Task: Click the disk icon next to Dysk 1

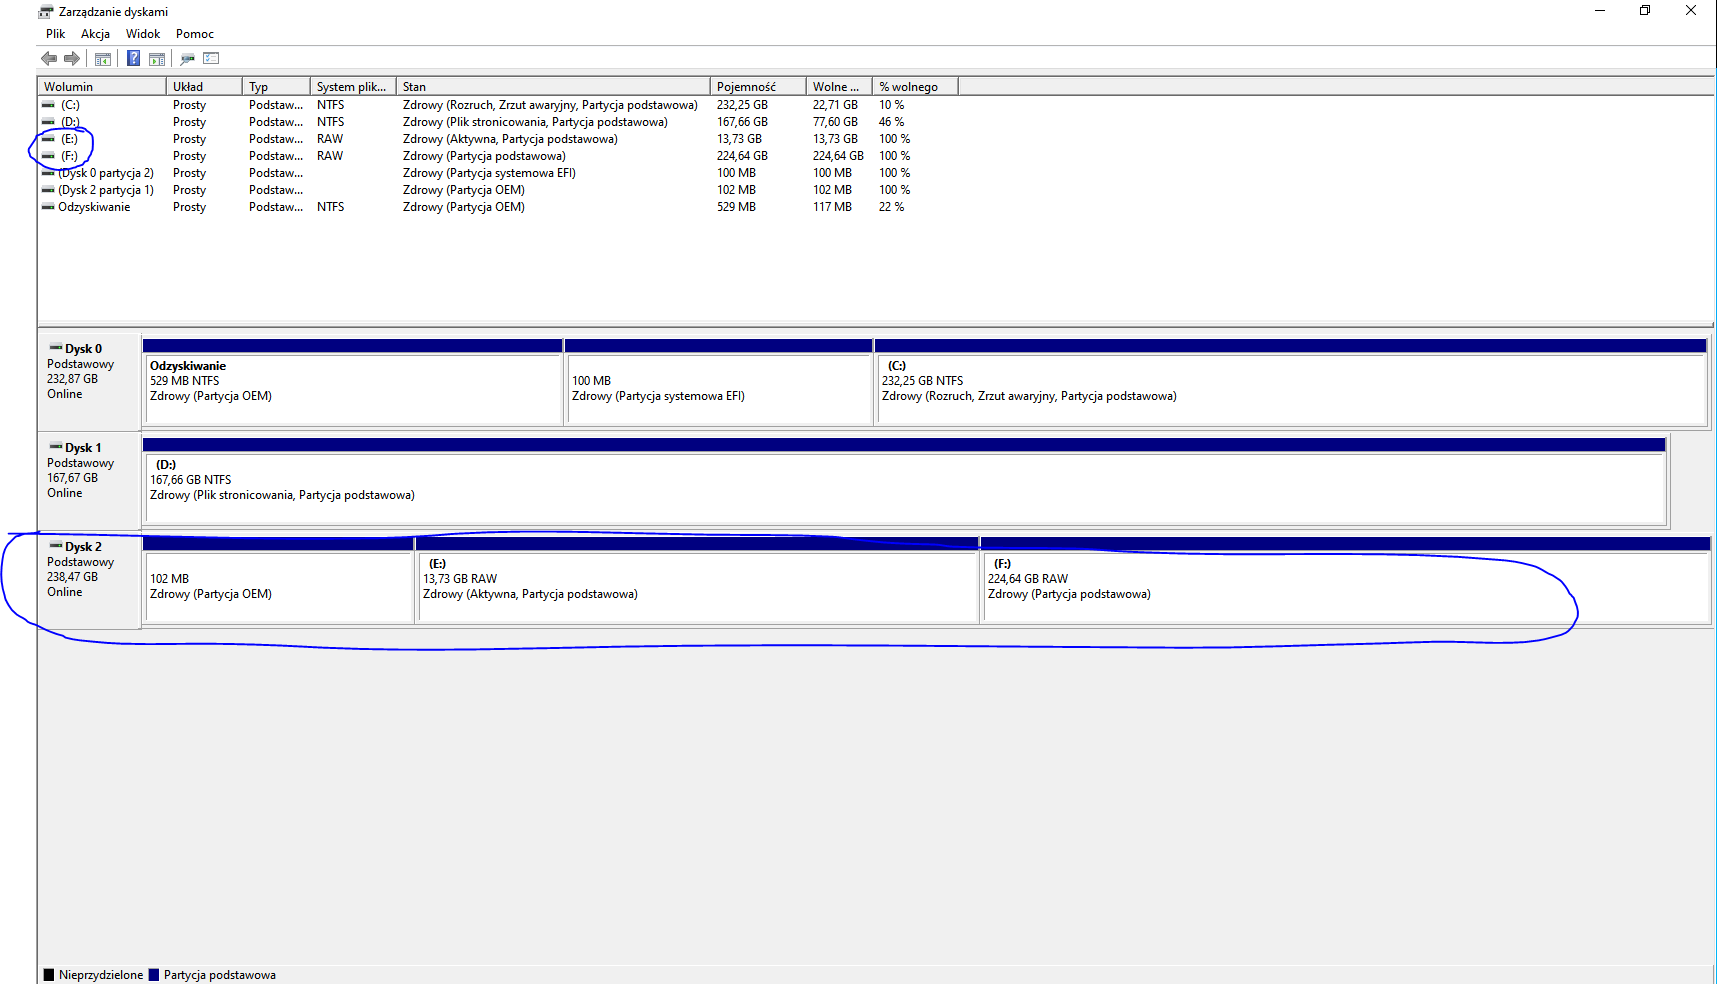Action: pyautogui.click(x=56, y=447)
